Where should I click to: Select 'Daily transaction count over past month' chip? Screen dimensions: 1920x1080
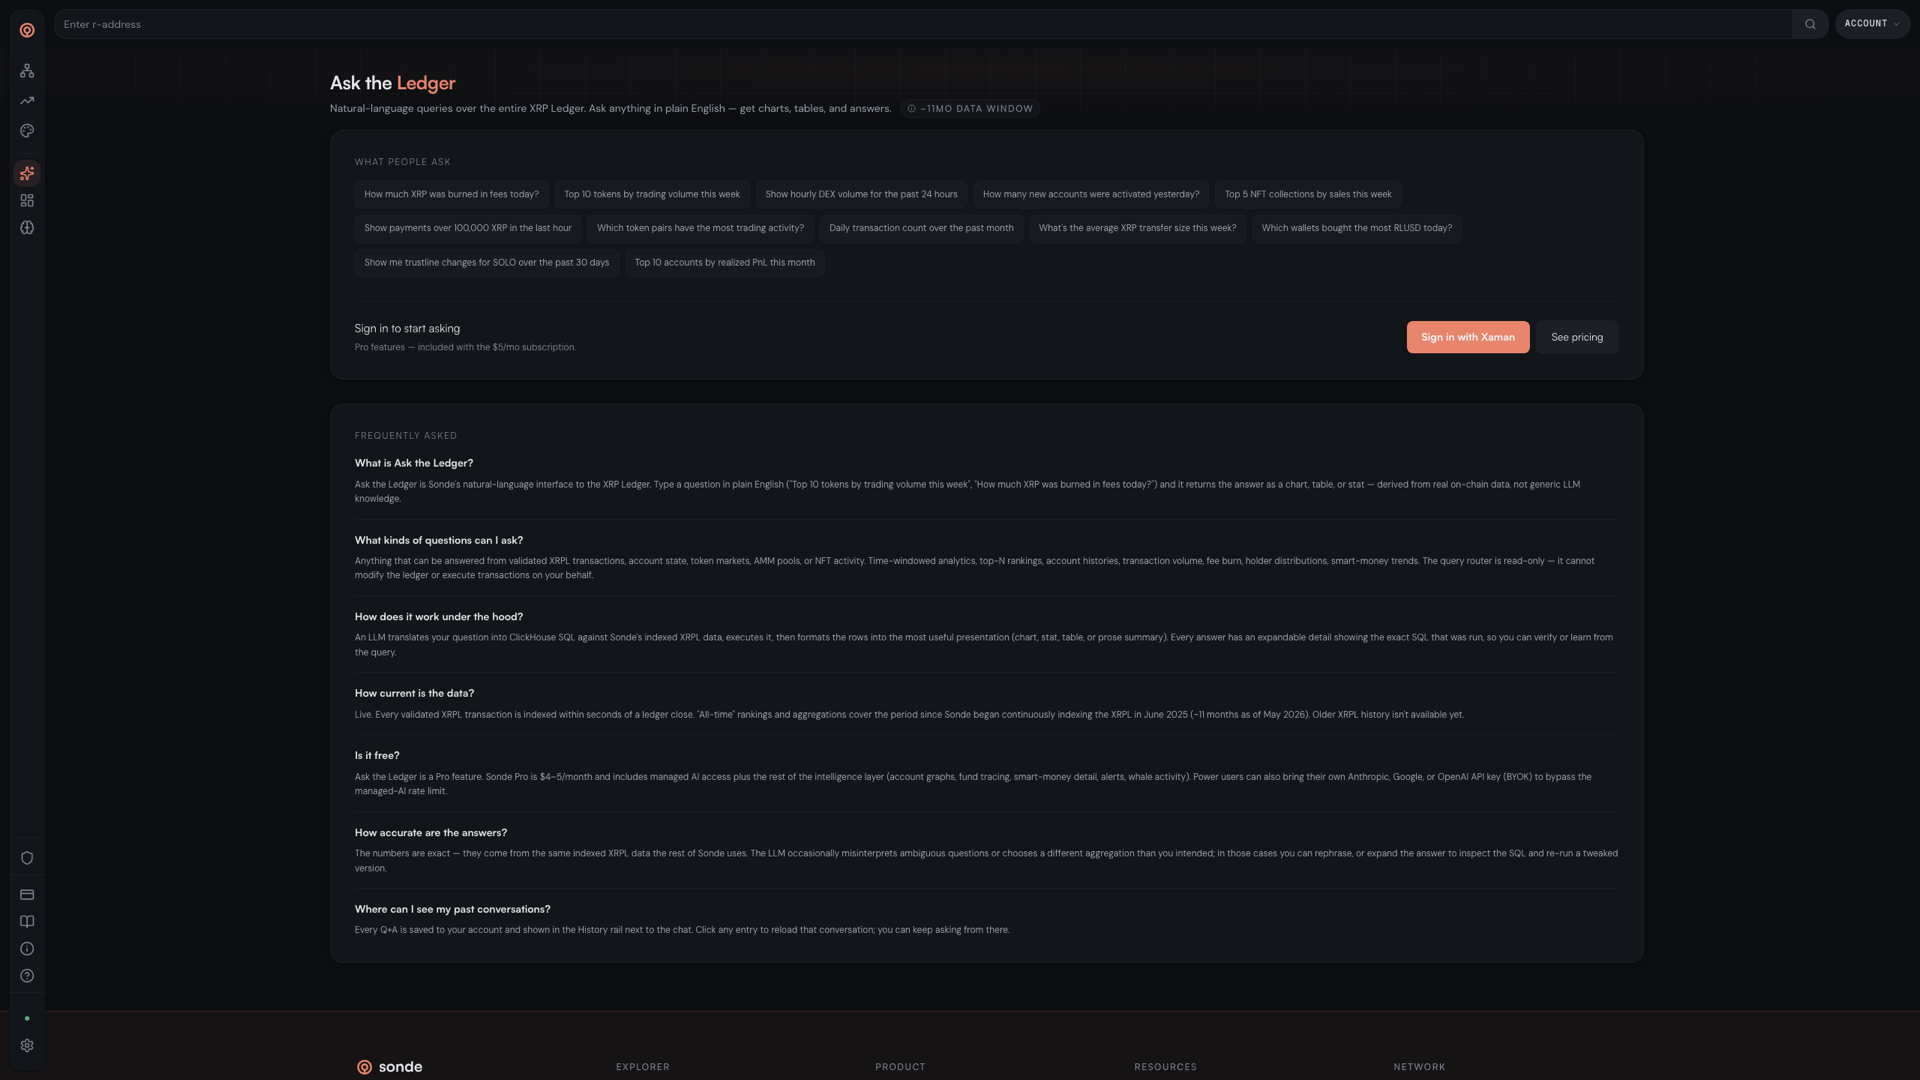click(921, 228)
